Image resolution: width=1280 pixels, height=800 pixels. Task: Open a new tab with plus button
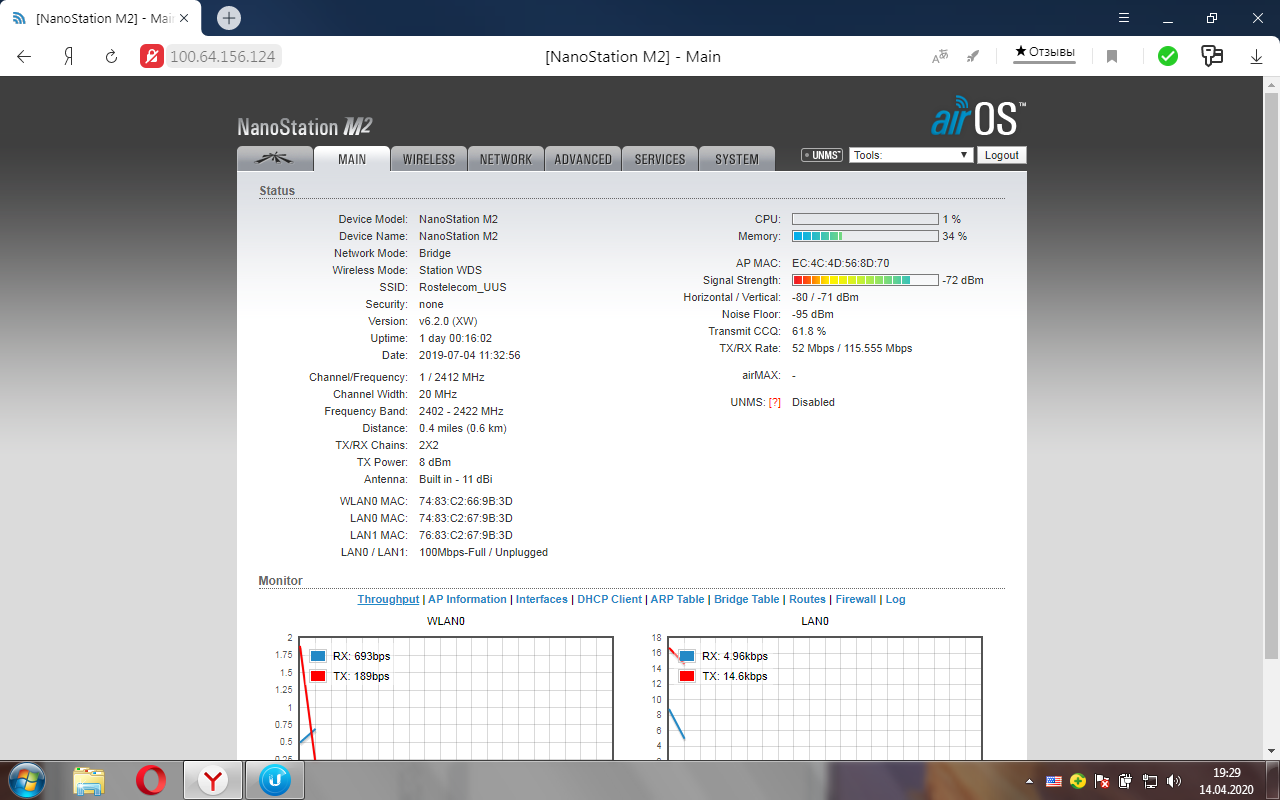[229, 18]
